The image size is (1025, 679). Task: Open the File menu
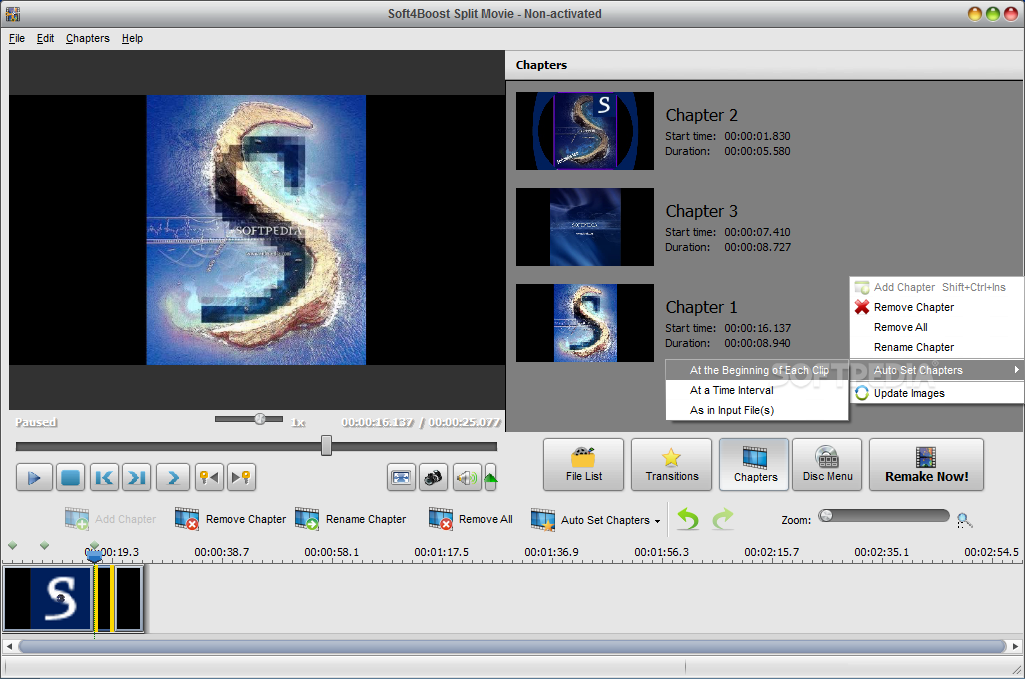pyautogui.click(x=17, y=38)
